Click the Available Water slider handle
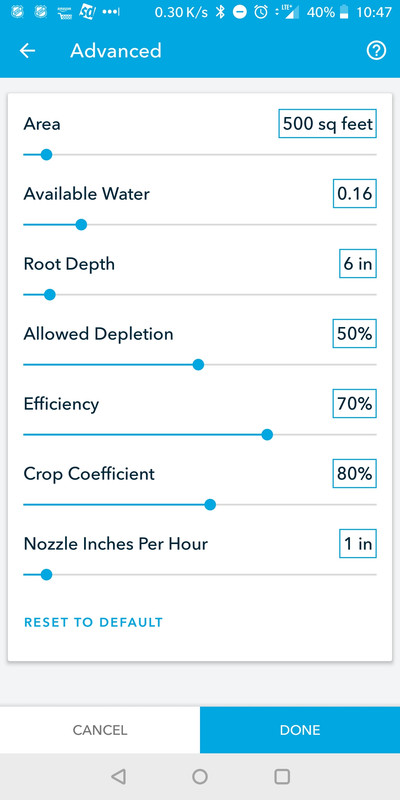 (x=81, y=224)
